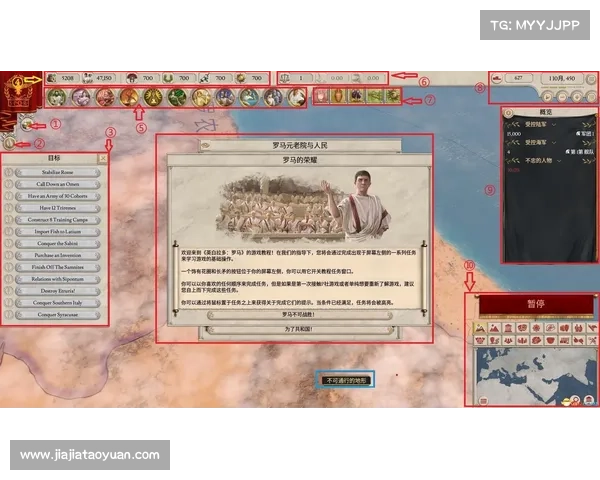The image size is (600, 480).
Task: Click the golden sun power icon
Action: (241, 78)
